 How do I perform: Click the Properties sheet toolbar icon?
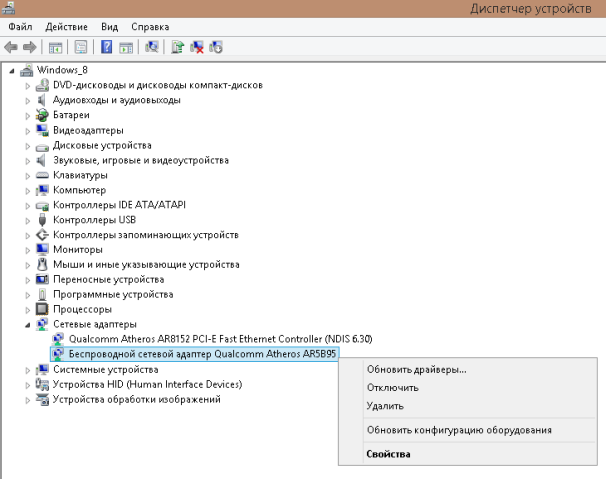click(x=81, y=47)
